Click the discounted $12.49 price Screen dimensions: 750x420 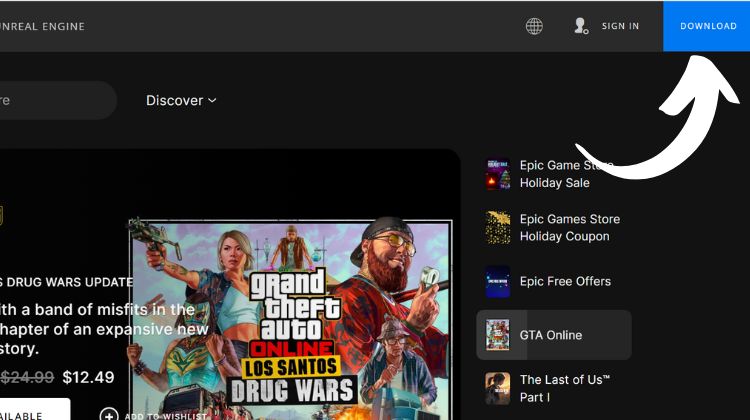(x=88, y=377)
